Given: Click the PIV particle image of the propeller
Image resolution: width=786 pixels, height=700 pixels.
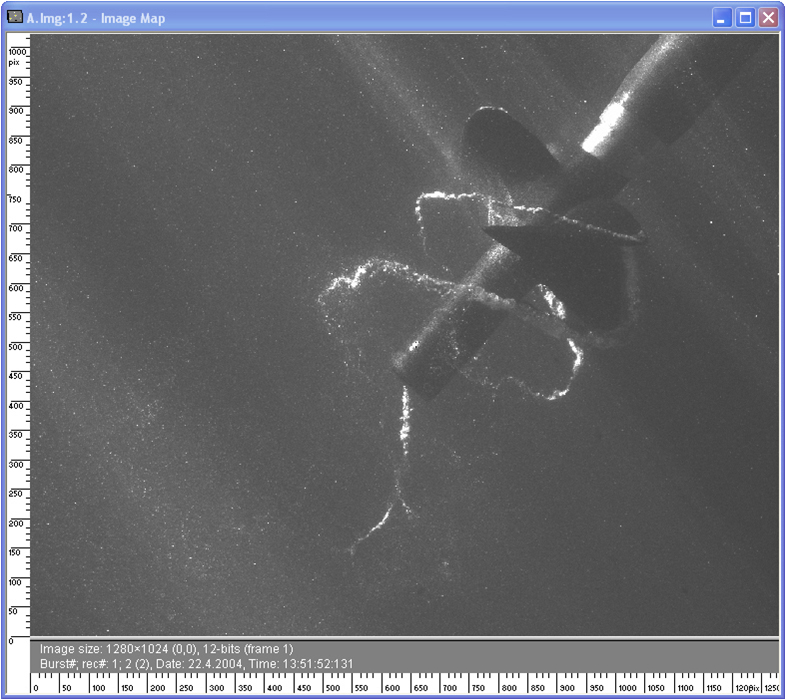Looking at the screenshot, I should [x=405, y=335].
